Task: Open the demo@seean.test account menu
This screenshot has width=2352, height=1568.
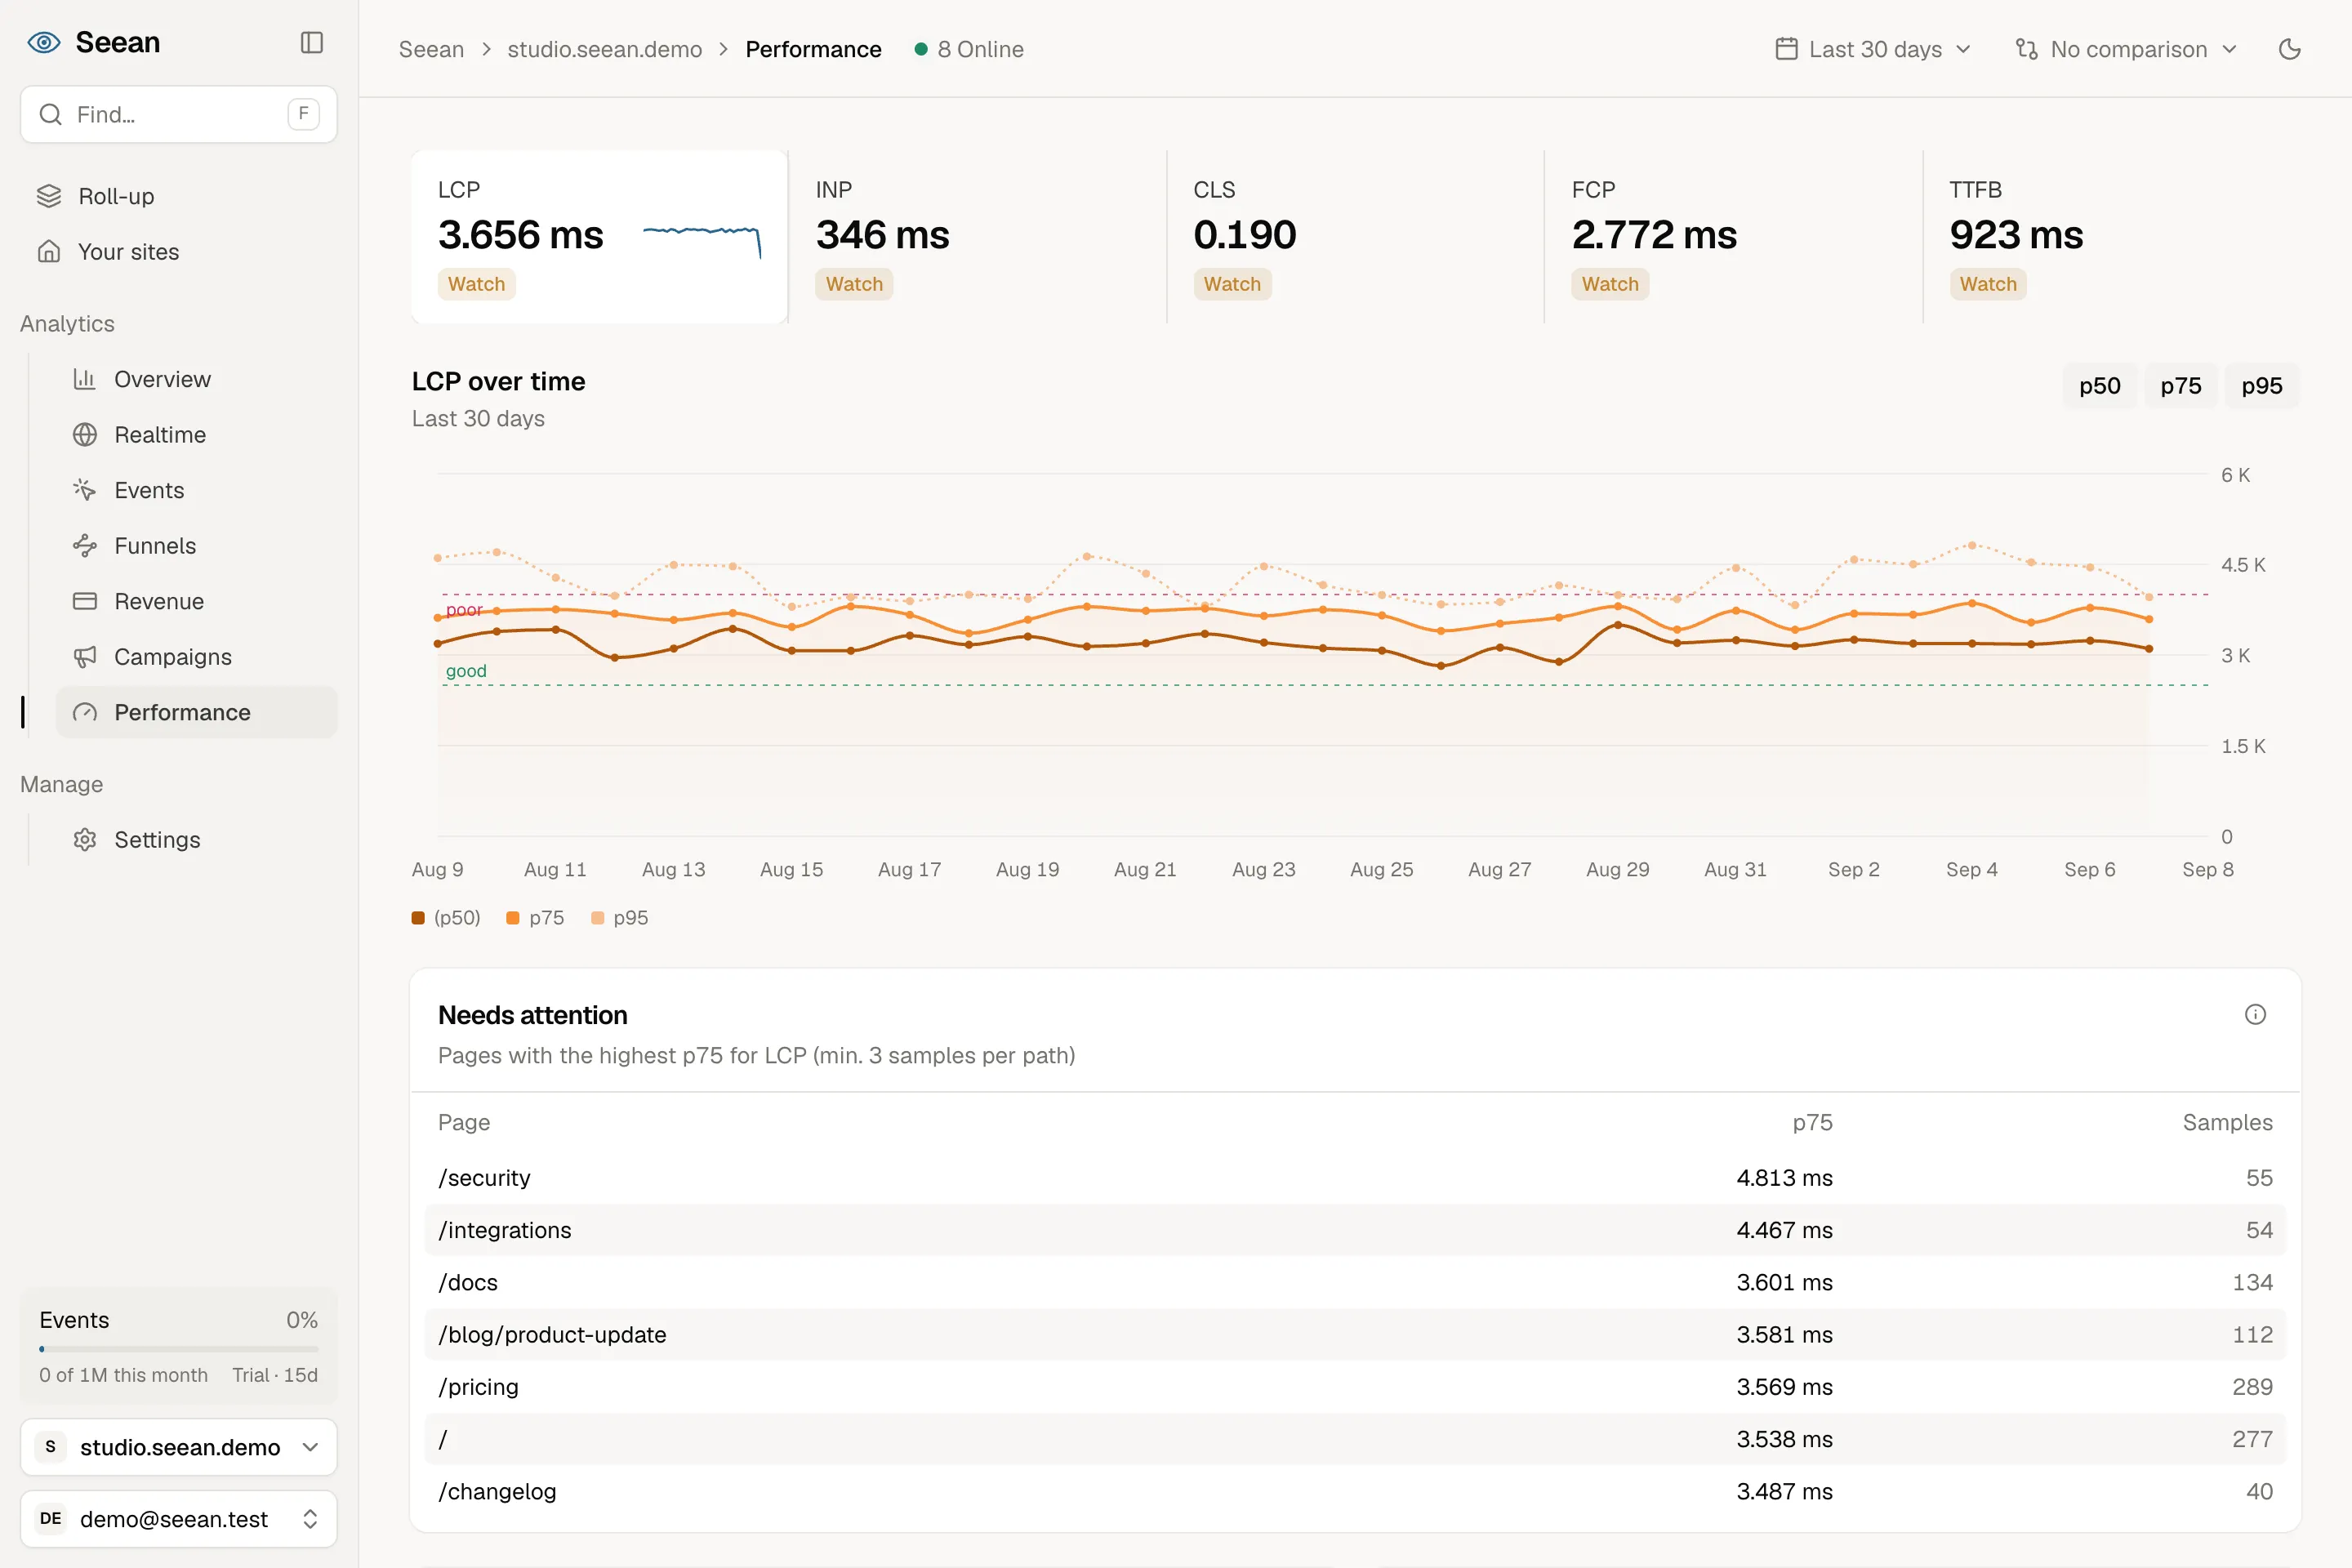Action: coord(179,1518)
